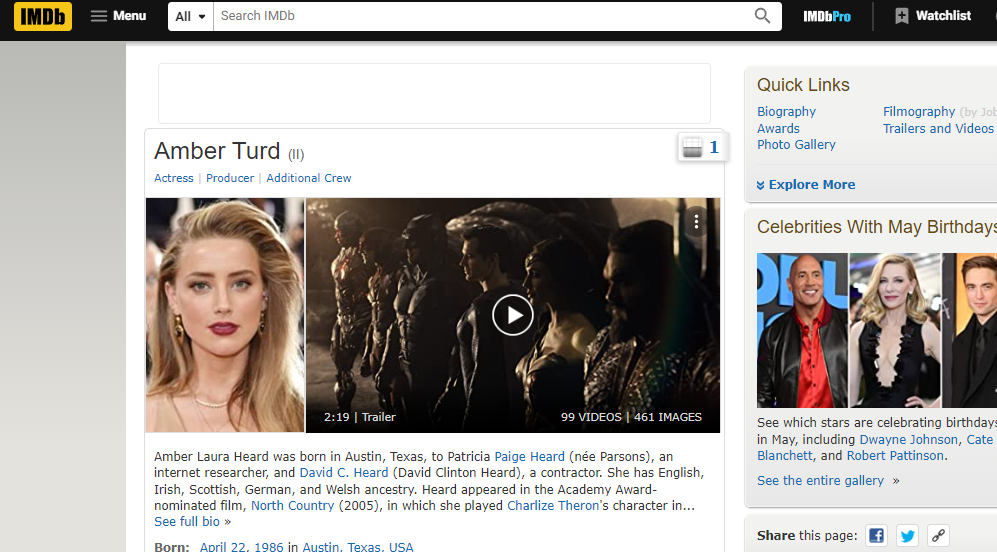This screenshot has width=997, height=552.
Task: Jump to Producer credits
Action: (230, 178)
